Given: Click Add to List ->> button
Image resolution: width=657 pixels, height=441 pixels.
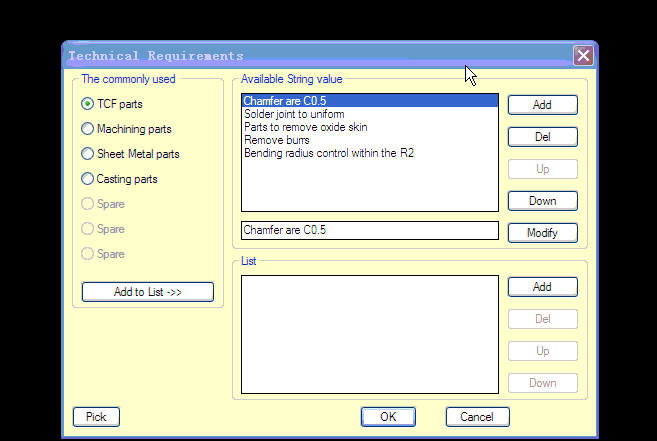Looking at the screenshot, I should click(x=148, y=292).
